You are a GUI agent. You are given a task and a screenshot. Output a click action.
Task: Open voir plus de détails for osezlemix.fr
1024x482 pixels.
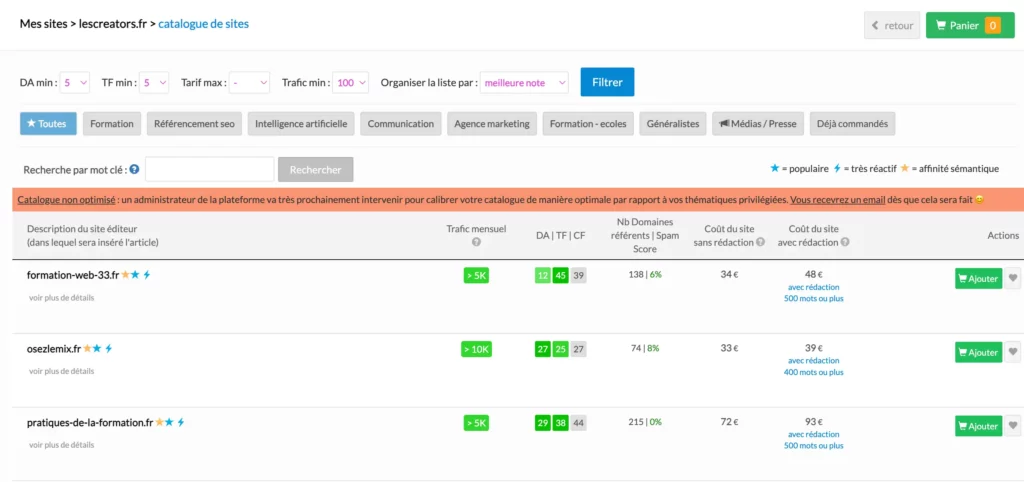pos(61,371)
